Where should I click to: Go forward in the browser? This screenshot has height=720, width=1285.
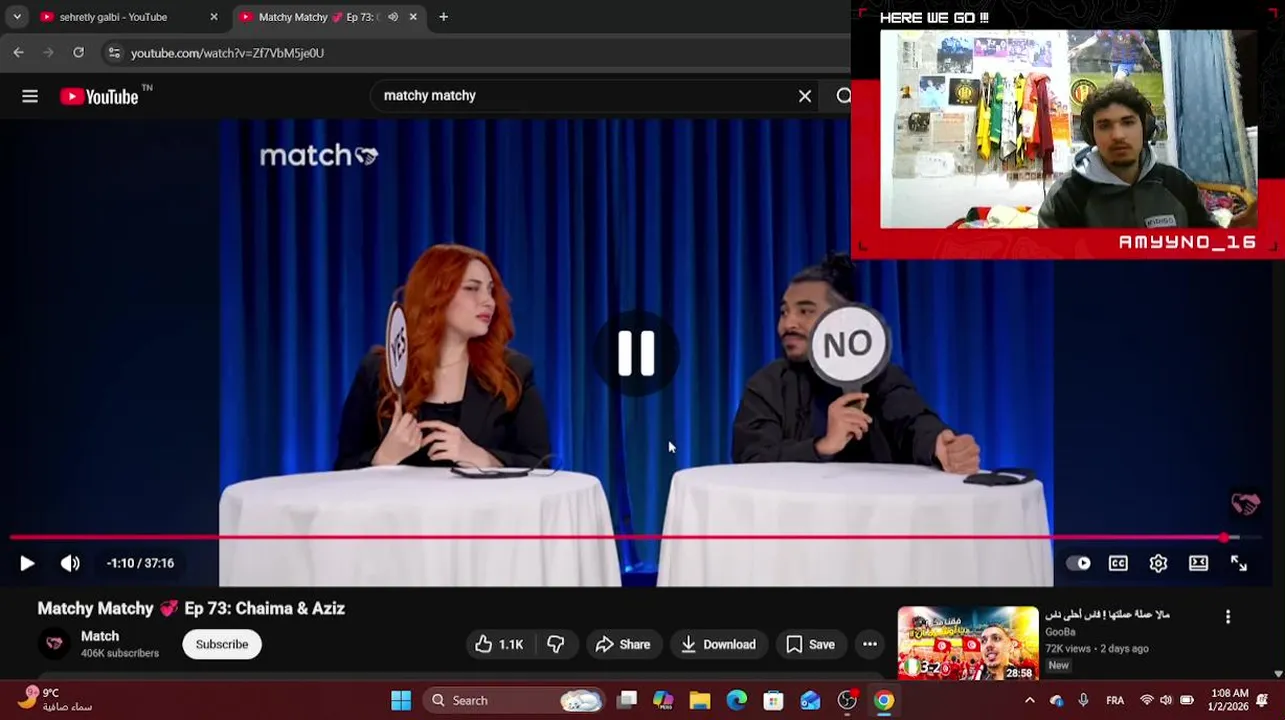tap(49, 52)
